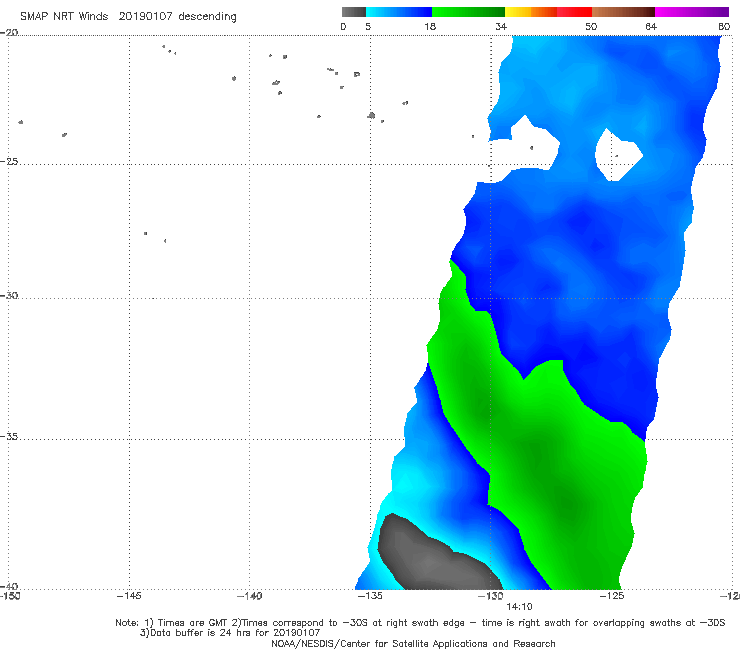Click latitude label -30
Screen dimensions: 740x650
click(x=9, y=295)
